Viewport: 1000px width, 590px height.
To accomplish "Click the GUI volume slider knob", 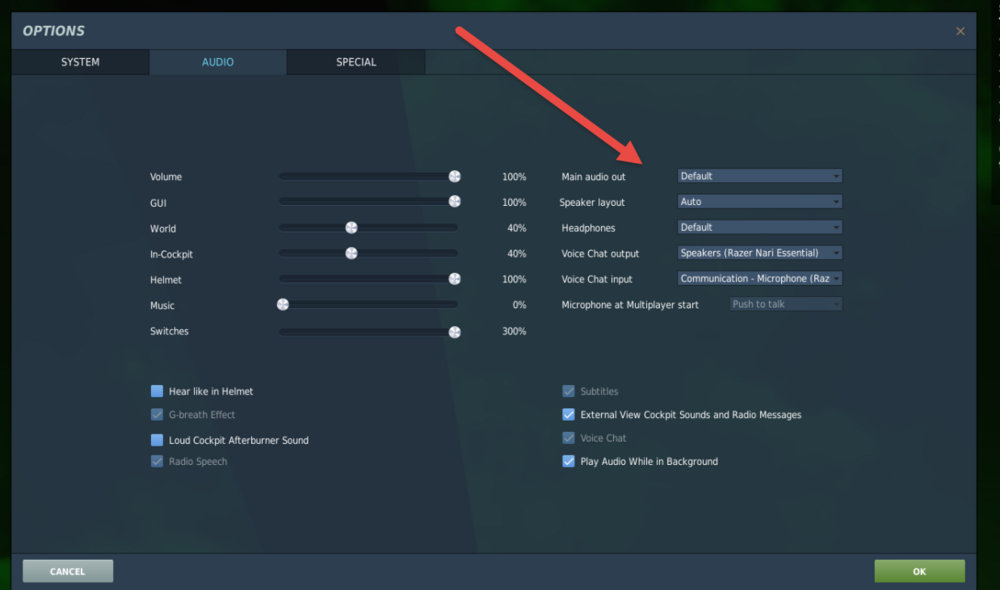I will (x=455, y=202).
